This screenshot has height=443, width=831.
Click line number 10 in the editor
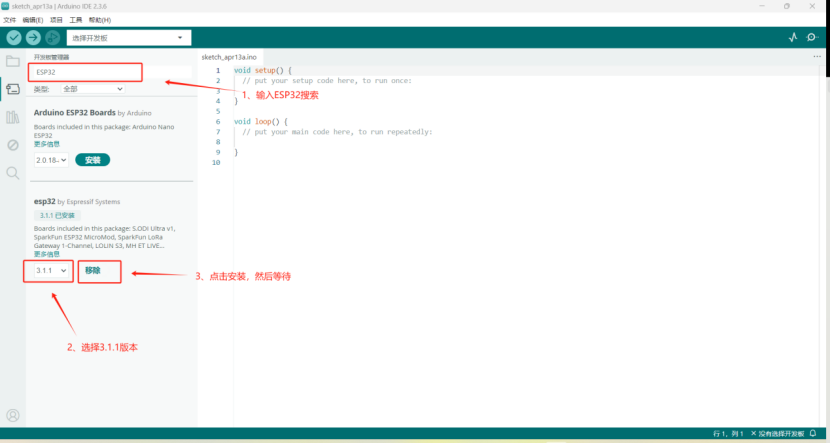click(216, 162)
